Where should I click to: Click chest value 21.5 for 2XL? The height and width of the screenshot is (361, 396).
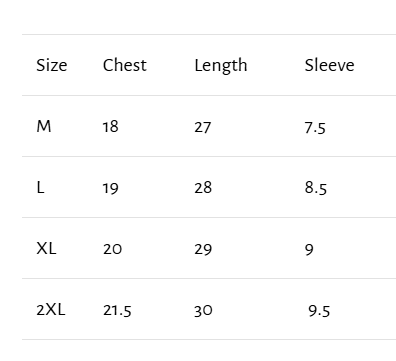click(117, 310)
